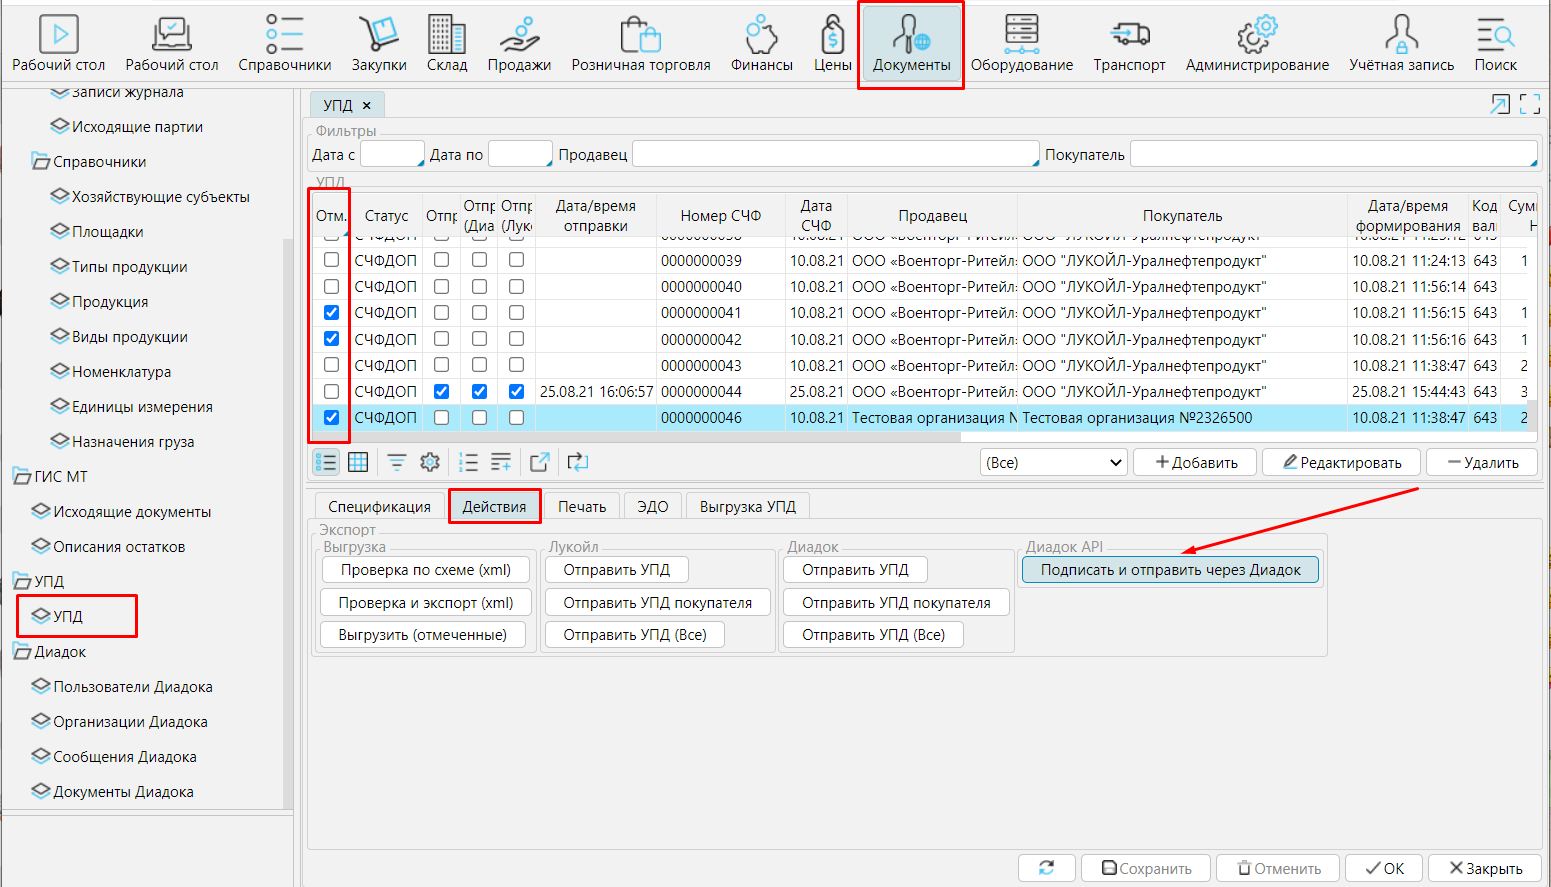Toggle mark checkbox for row 0000000046
1551x887 pixels.
pos(331,418)
